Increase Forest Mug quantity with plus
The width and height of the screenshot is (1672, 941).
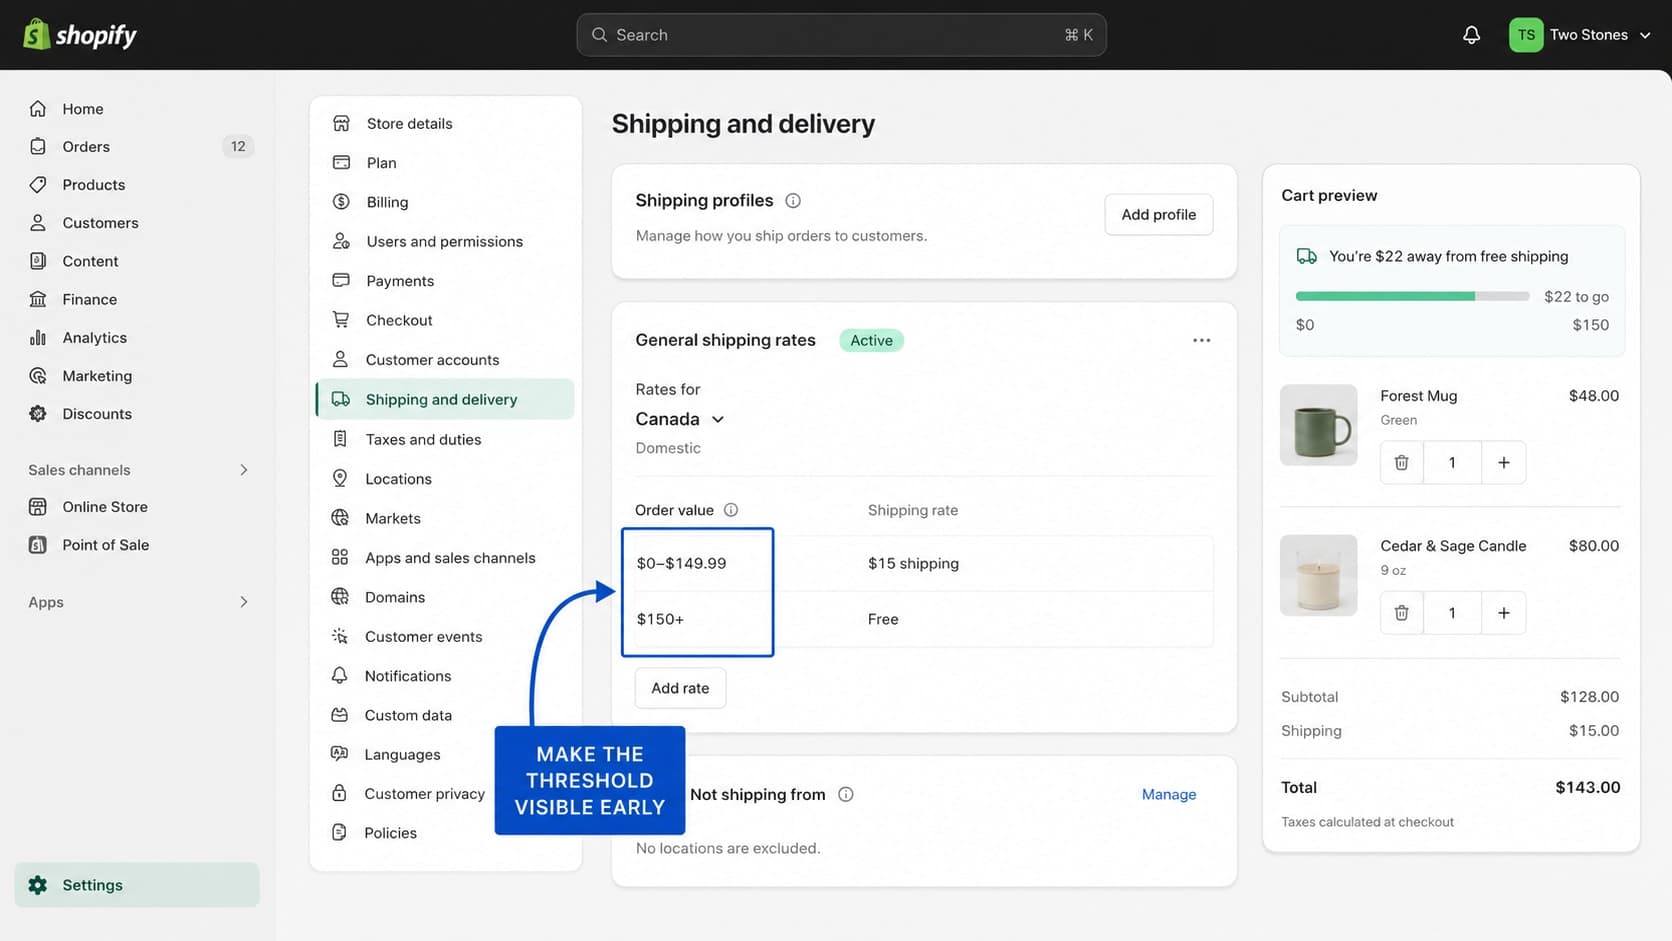pyautogui.click(x=1503, y=462)
